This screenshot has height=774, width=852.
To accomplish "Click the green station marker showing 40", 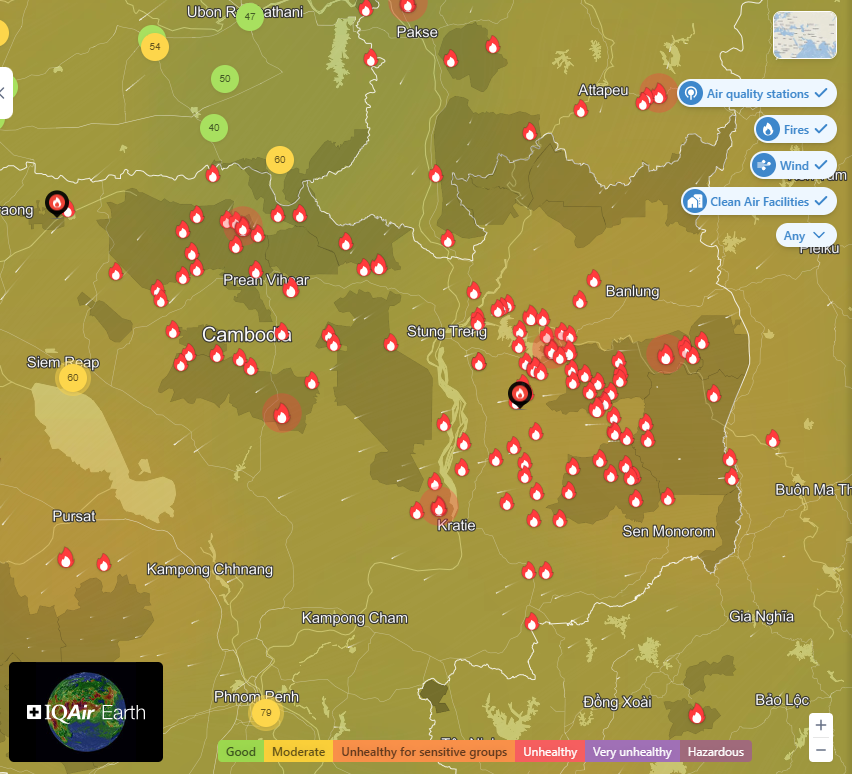I will 214,127.
